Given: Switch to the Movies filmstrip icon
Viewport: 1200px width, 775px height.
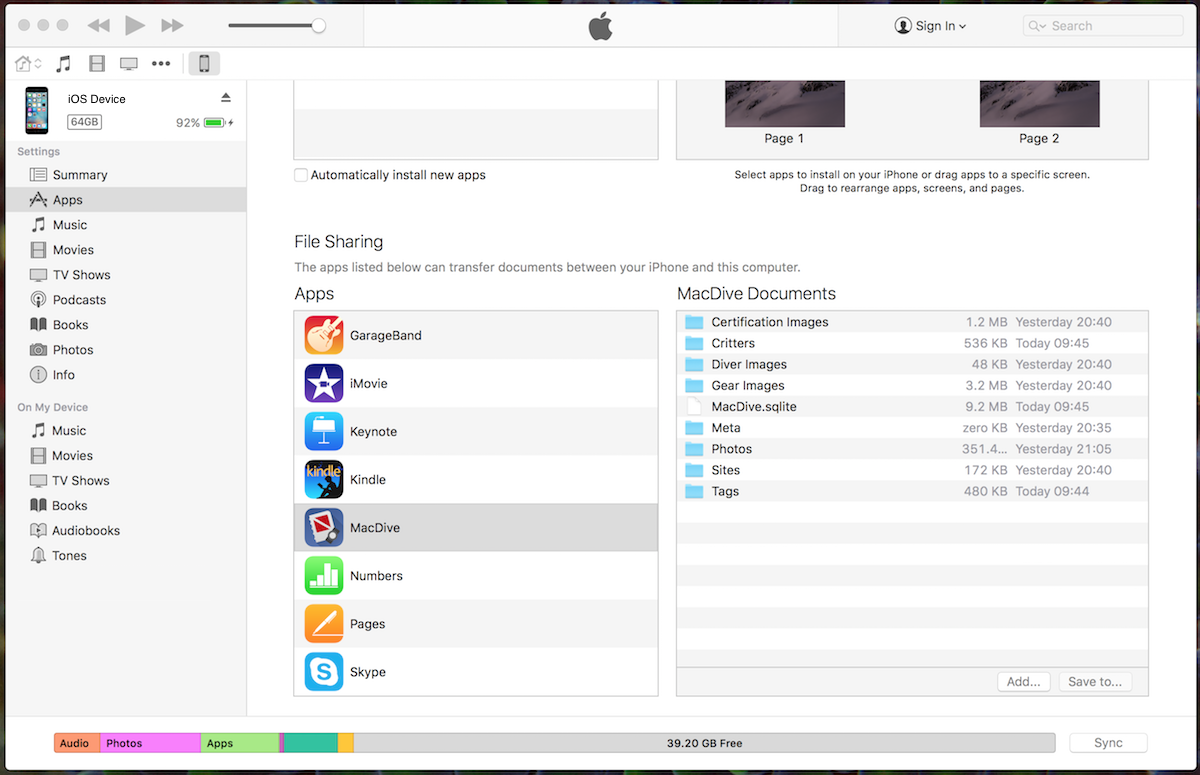Looking at the screenshot, I should pos(96,64).
